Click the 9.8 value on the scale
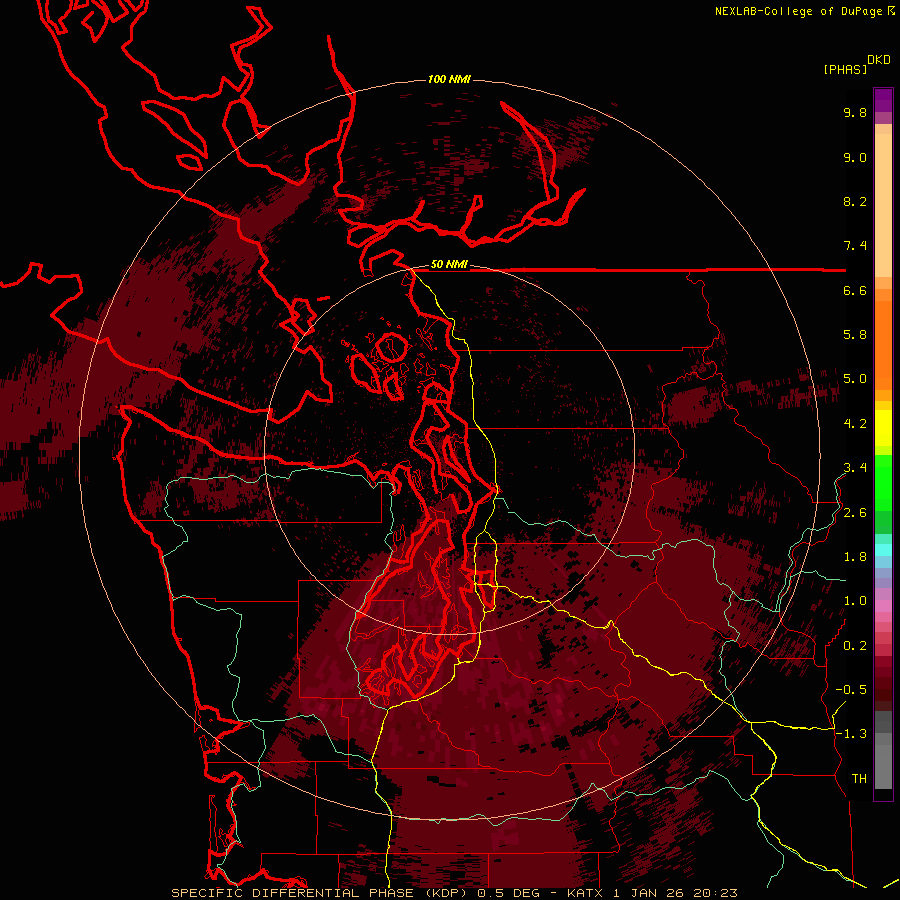 [x=855, y=112]
